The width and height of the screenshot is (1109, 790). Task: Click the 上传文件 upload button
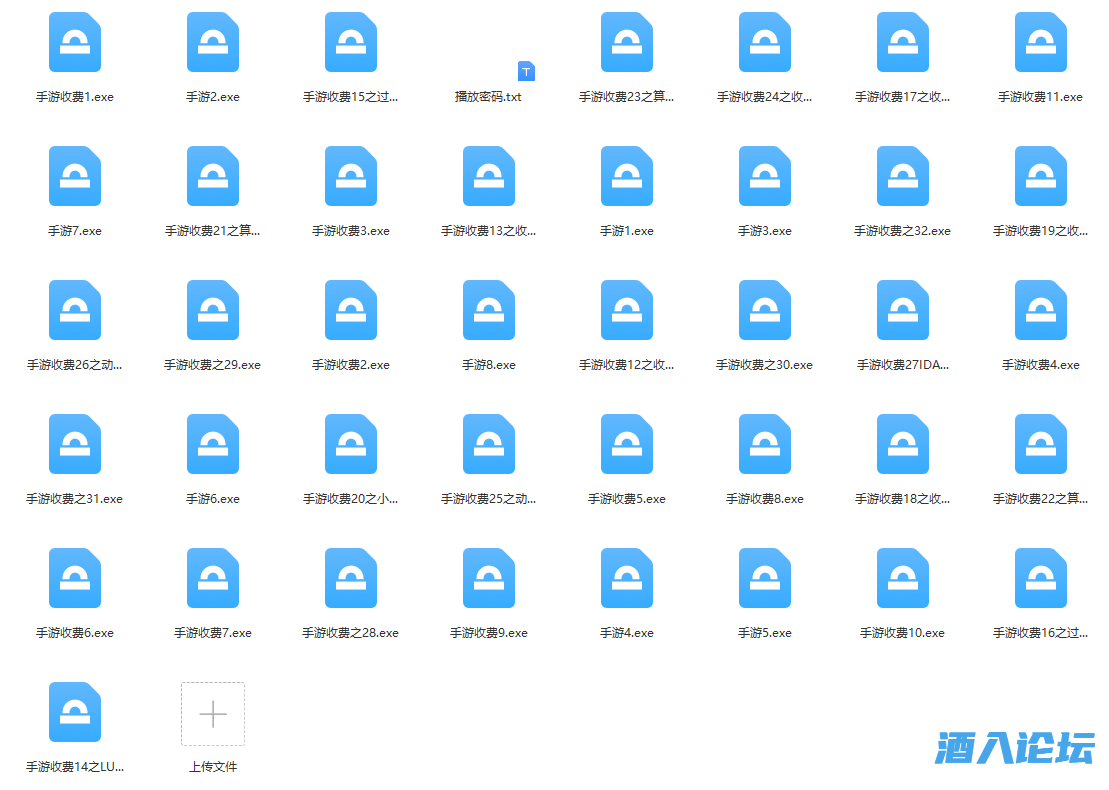pos(212,714)
